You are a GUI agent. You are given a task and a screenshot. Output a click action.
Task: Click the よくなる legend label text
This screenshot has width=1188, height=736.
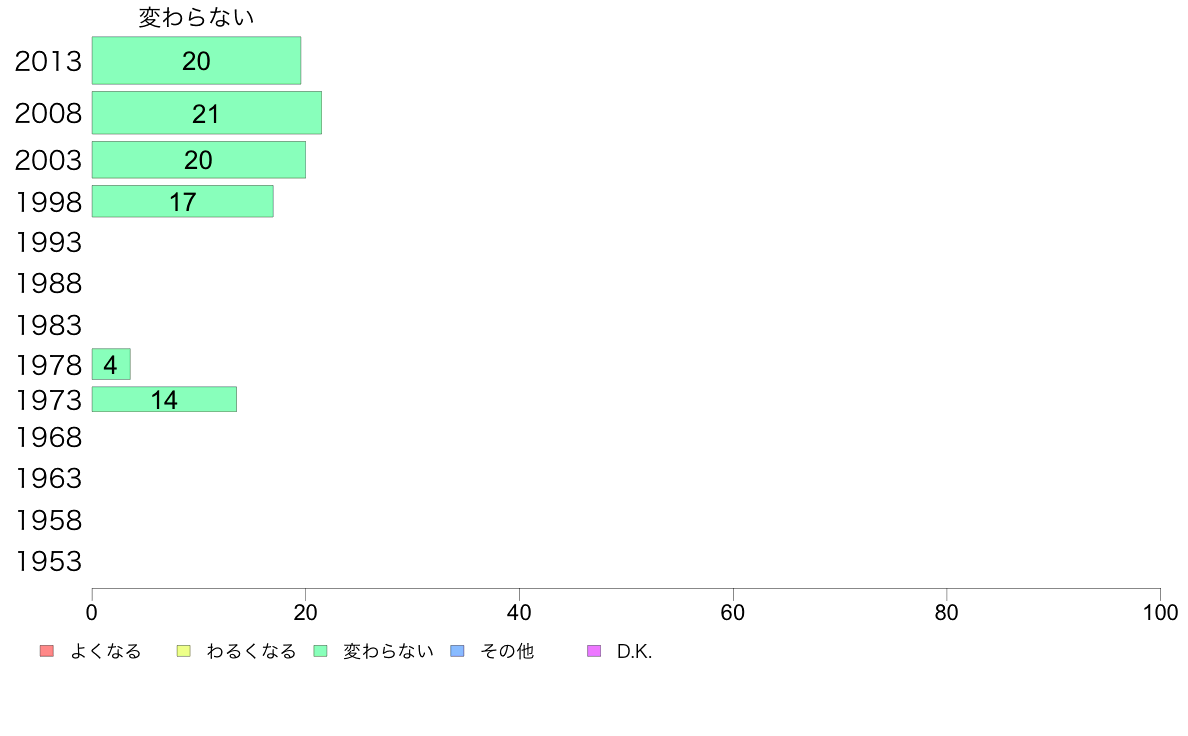[x=105, y=652]
